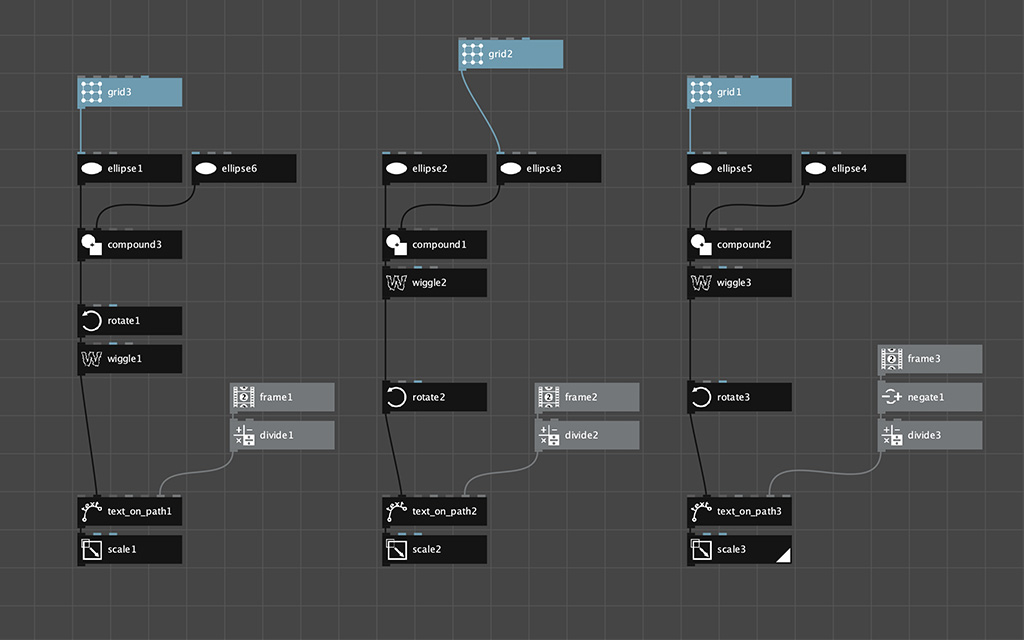Image resolution: width=1024 pixels, height=640 pixels.
Task: Click the ellipse4 oval icon
Action: click(815, 168)
